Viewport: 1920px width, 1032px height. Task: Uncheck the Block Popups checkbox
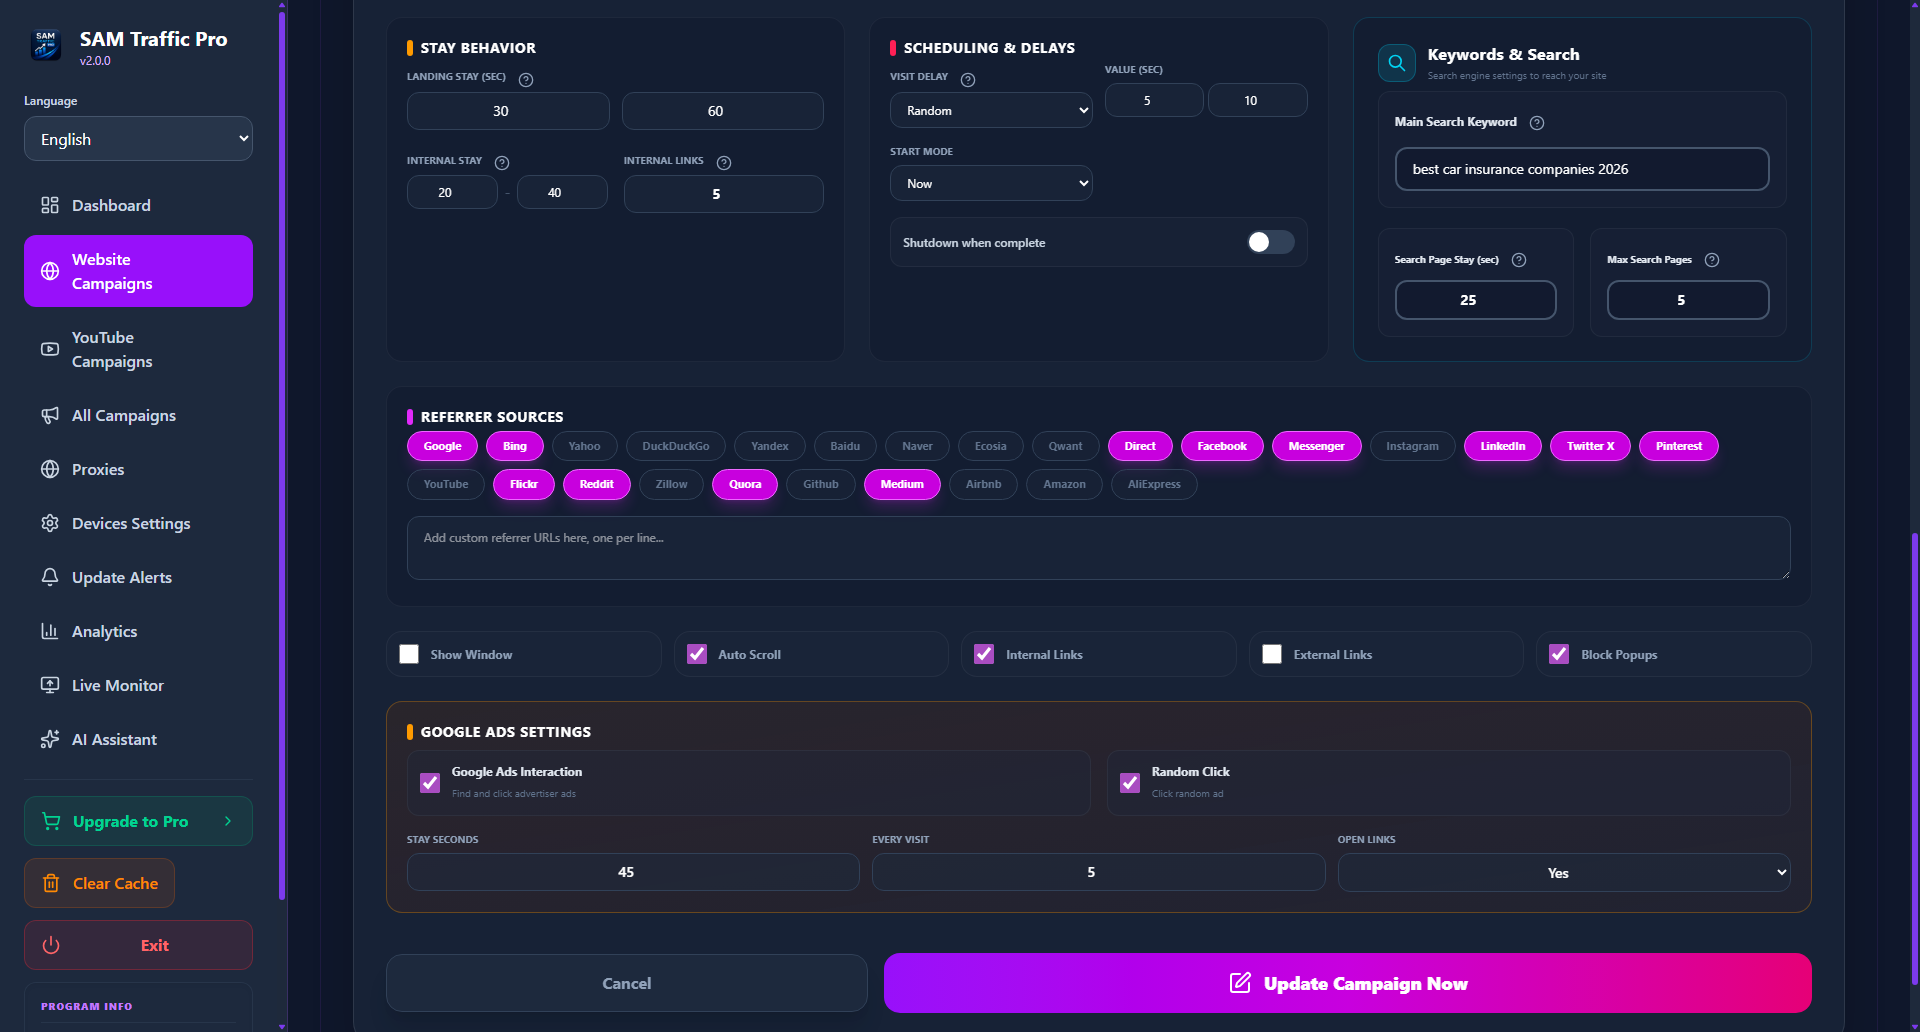tap(1559, 654)
